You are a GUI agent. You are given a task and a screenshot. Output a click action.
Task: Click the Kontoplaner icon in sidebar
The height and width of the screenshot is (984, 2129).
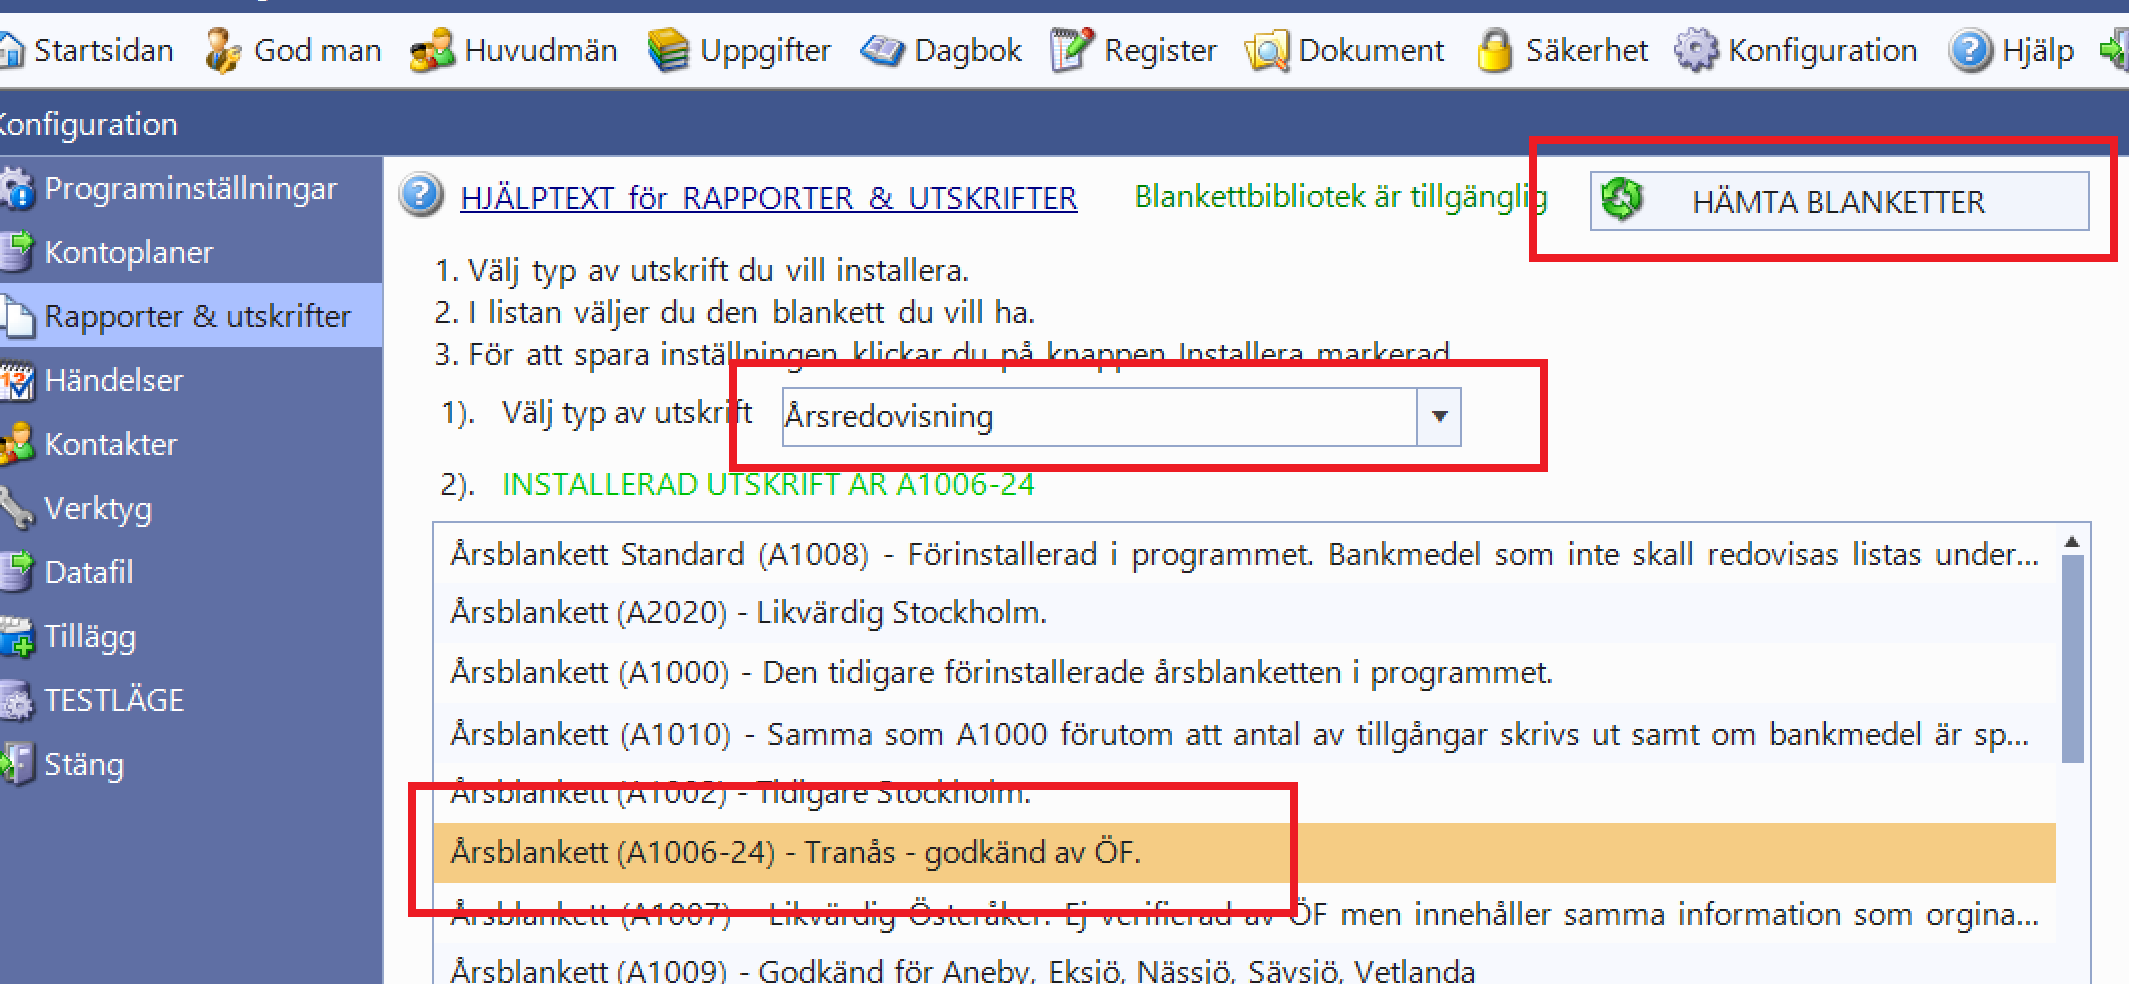[18, 252]
